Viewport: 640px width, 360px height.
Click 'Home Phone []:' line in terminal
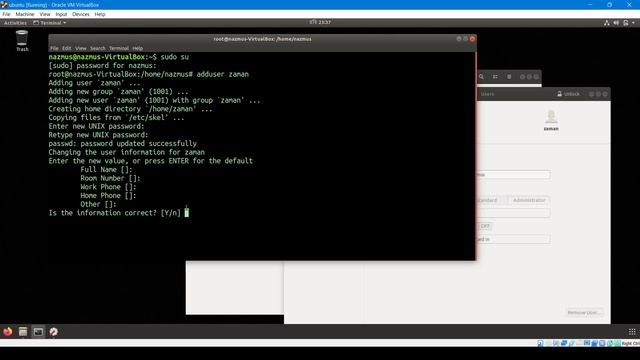(x=108, y=196)
